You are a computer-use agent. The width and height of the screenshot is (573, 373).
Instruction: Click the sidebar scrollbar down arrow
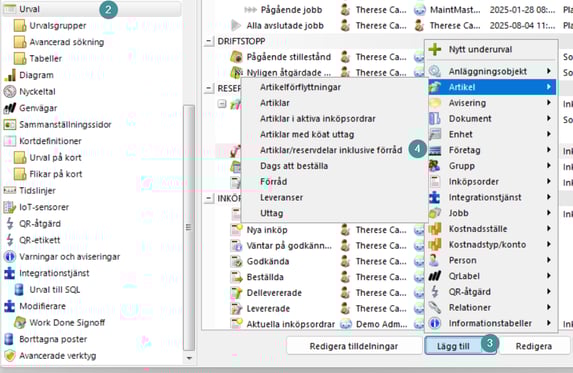pyautogui.click(x=189, y=358)
